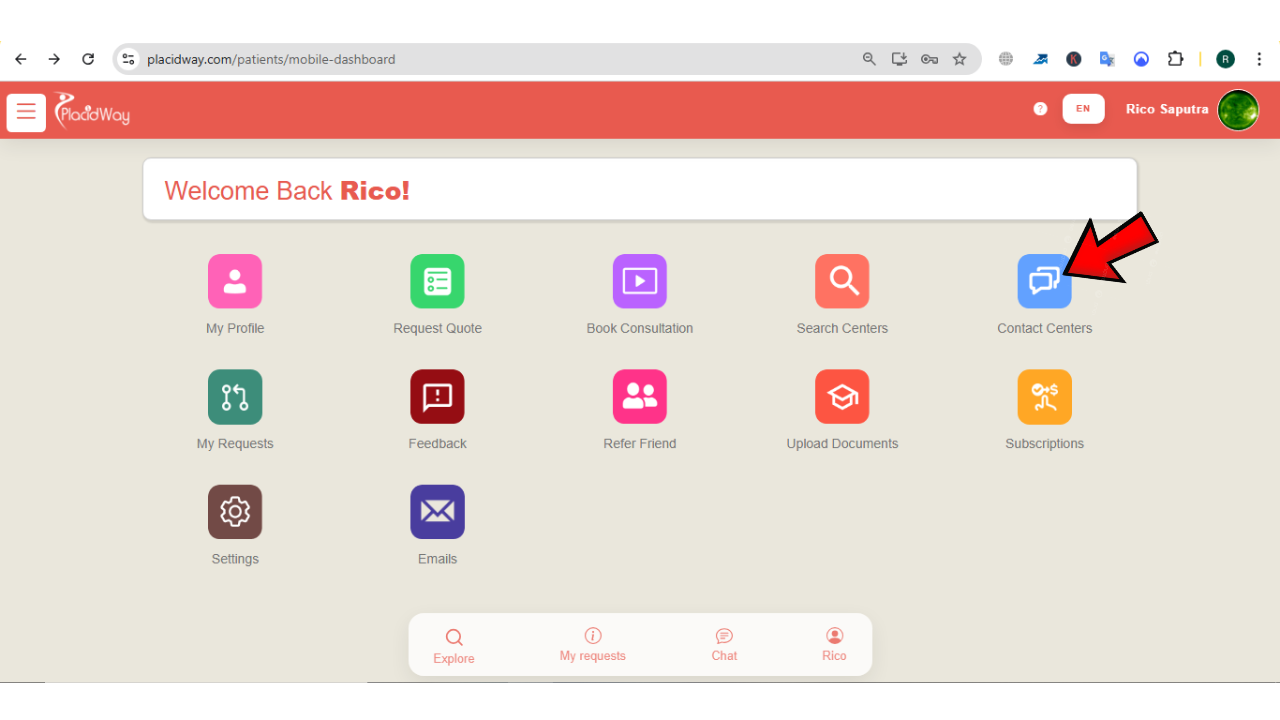Click the browser address bar
The width and height of the screenshot is (1280, 720).
coord(500,59)
